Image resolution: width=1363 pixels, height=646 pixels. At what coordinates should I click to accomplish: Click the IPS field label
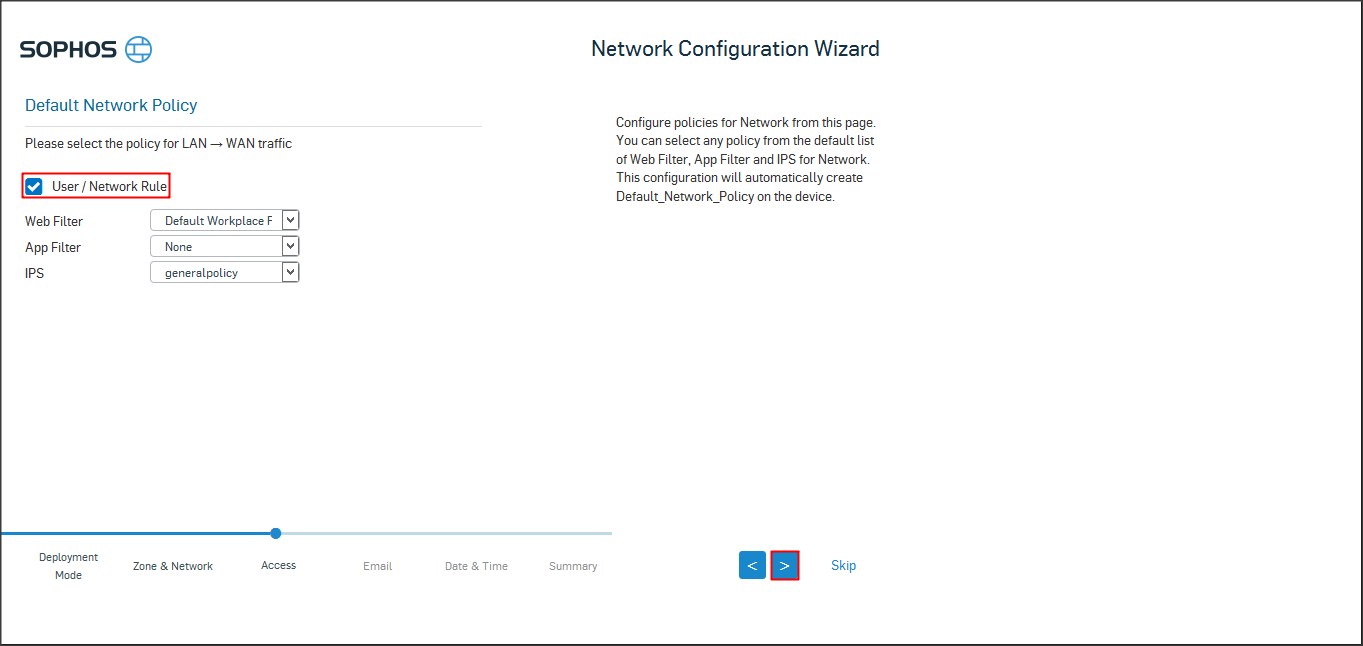coord(35,273)
